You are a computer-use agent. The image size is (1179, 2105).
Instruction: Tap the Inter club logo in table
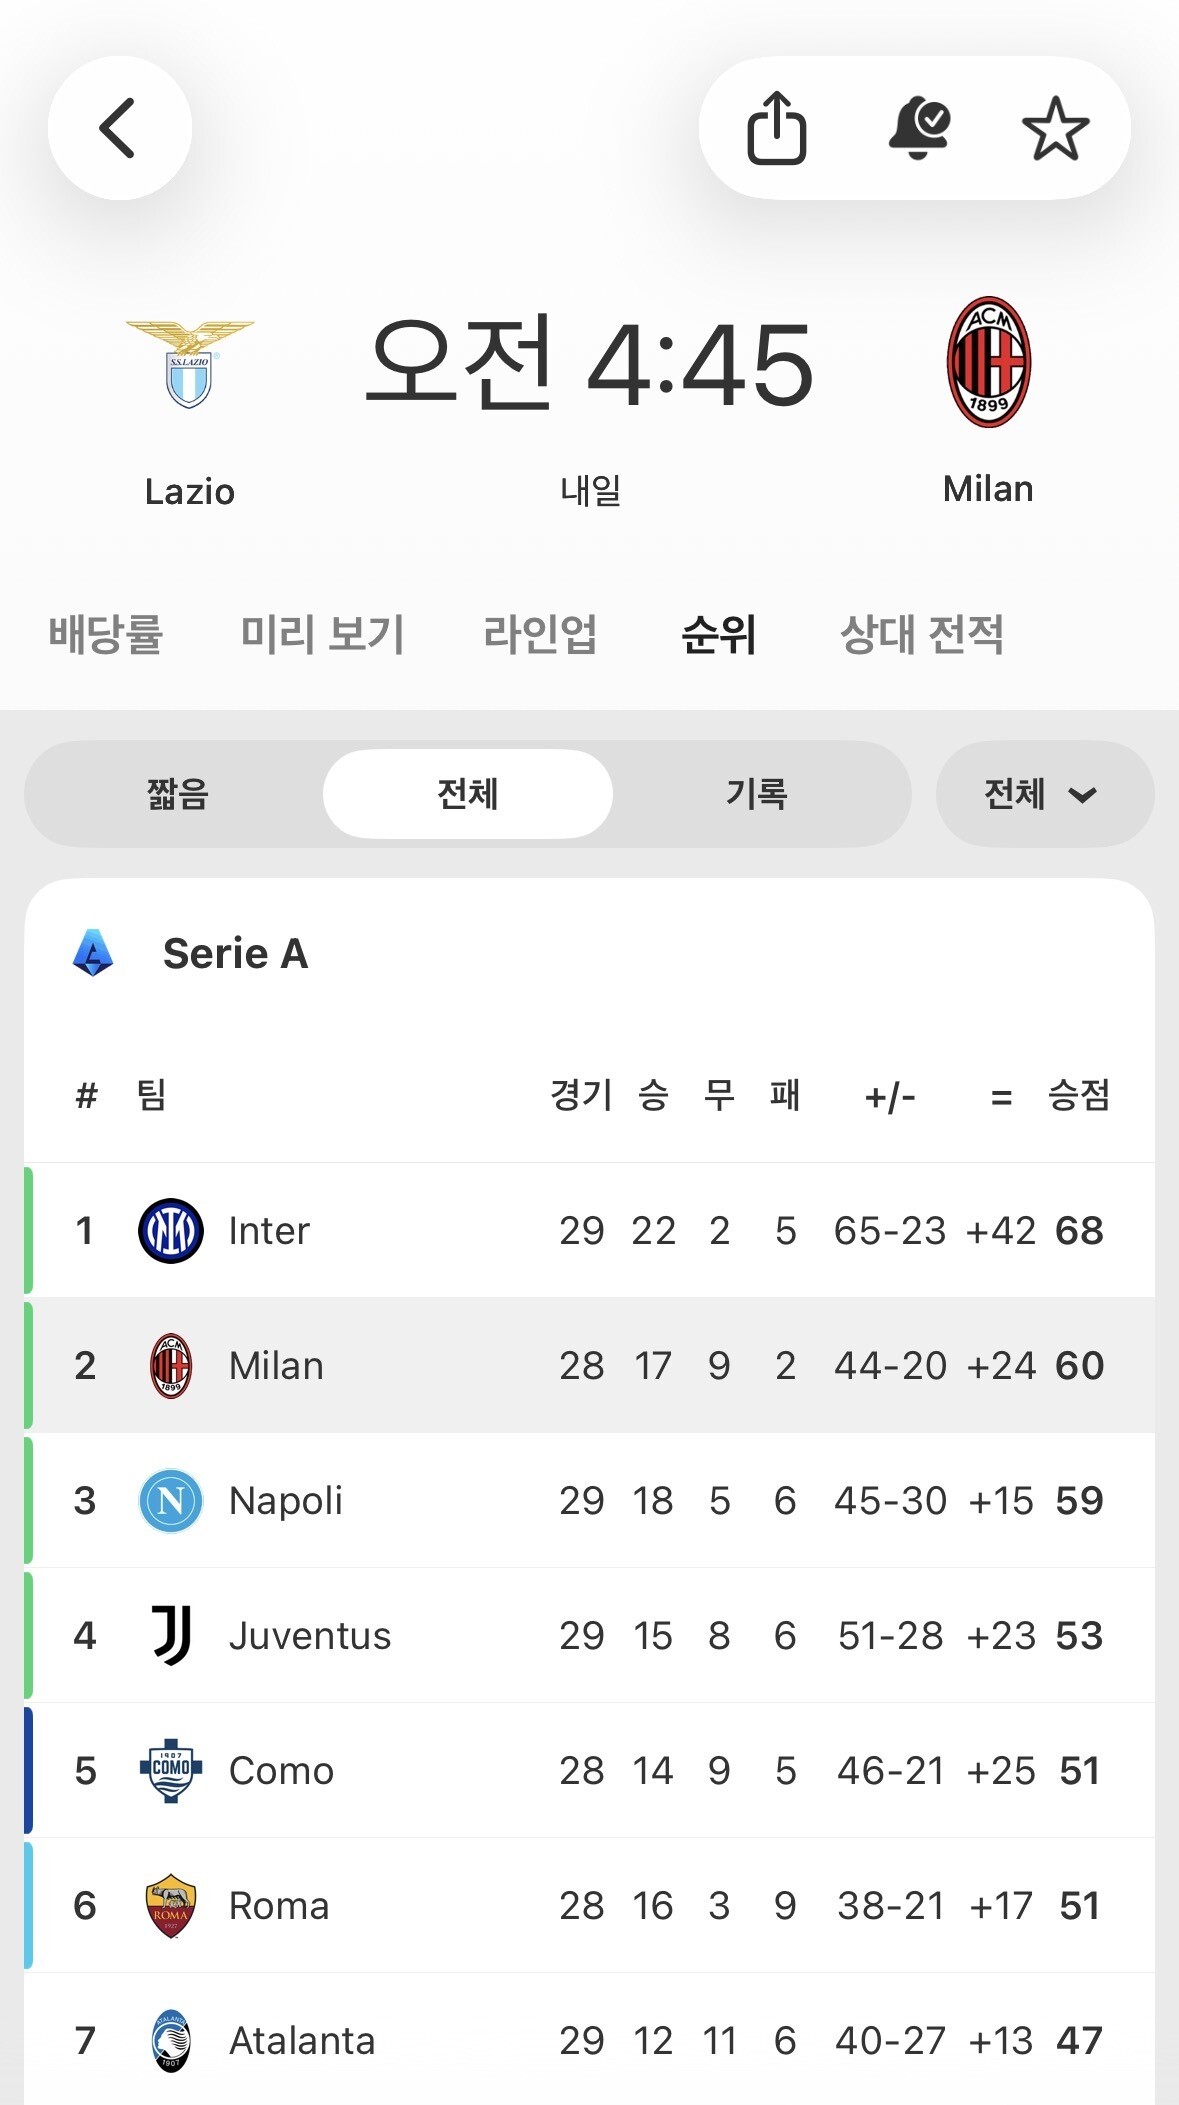click(171, 1230)
